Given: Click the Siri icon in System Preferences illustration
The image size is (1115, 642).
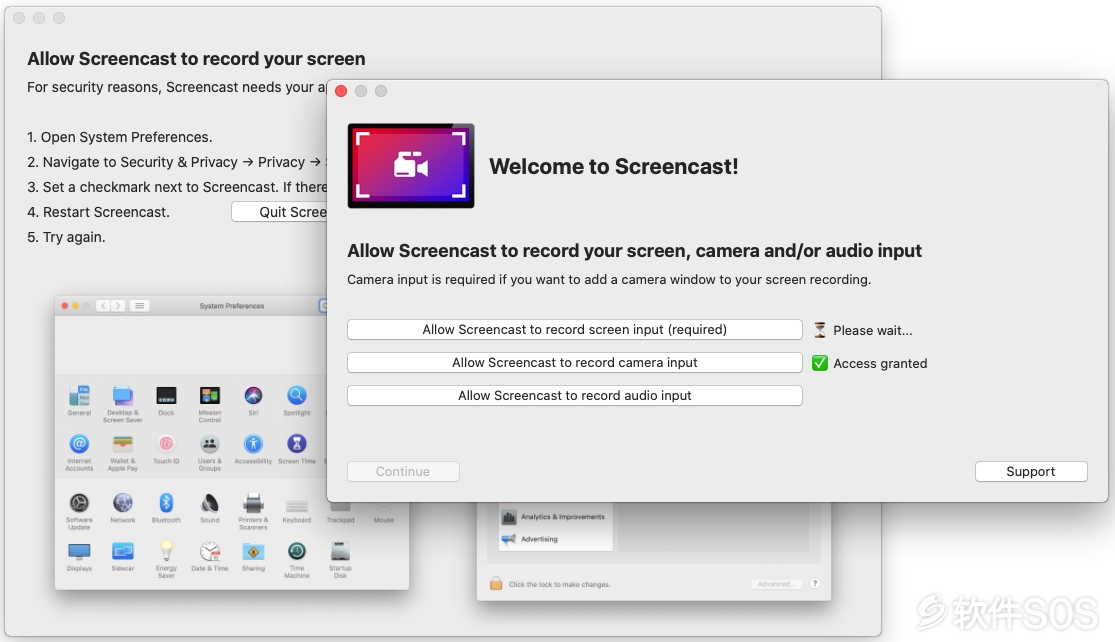Looking at the screenshot, I should tap(253, 395).
